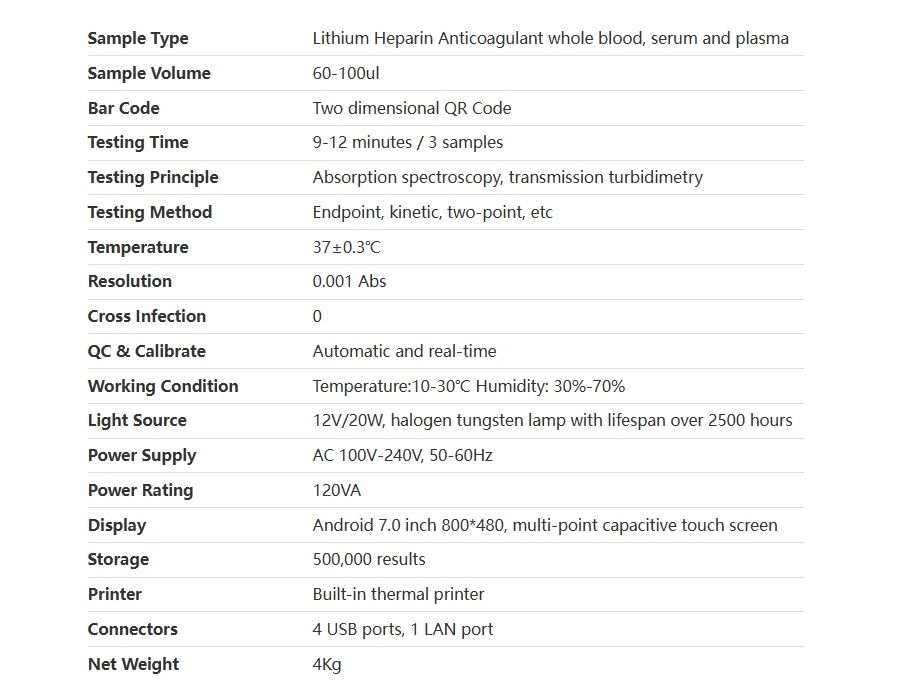Click the 500,000 results storage value

(369, 559)
